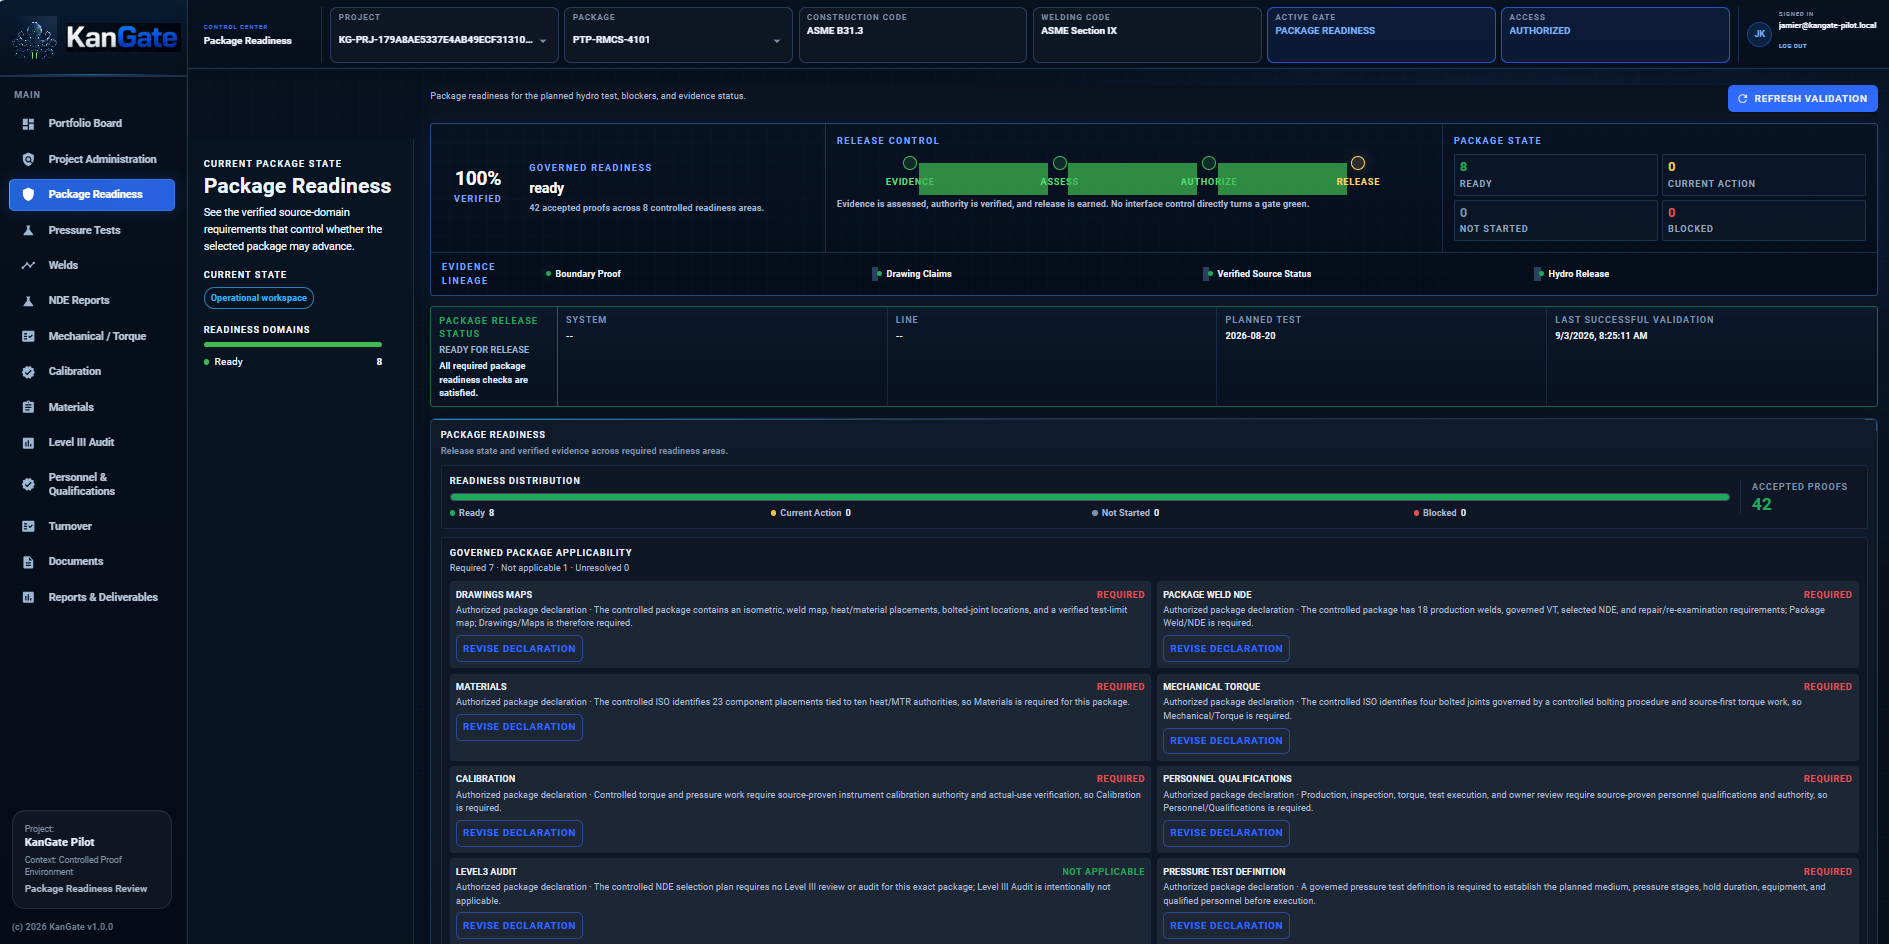
Task: Click Project Administration shield icon
Action: click(x=28, y=159)
